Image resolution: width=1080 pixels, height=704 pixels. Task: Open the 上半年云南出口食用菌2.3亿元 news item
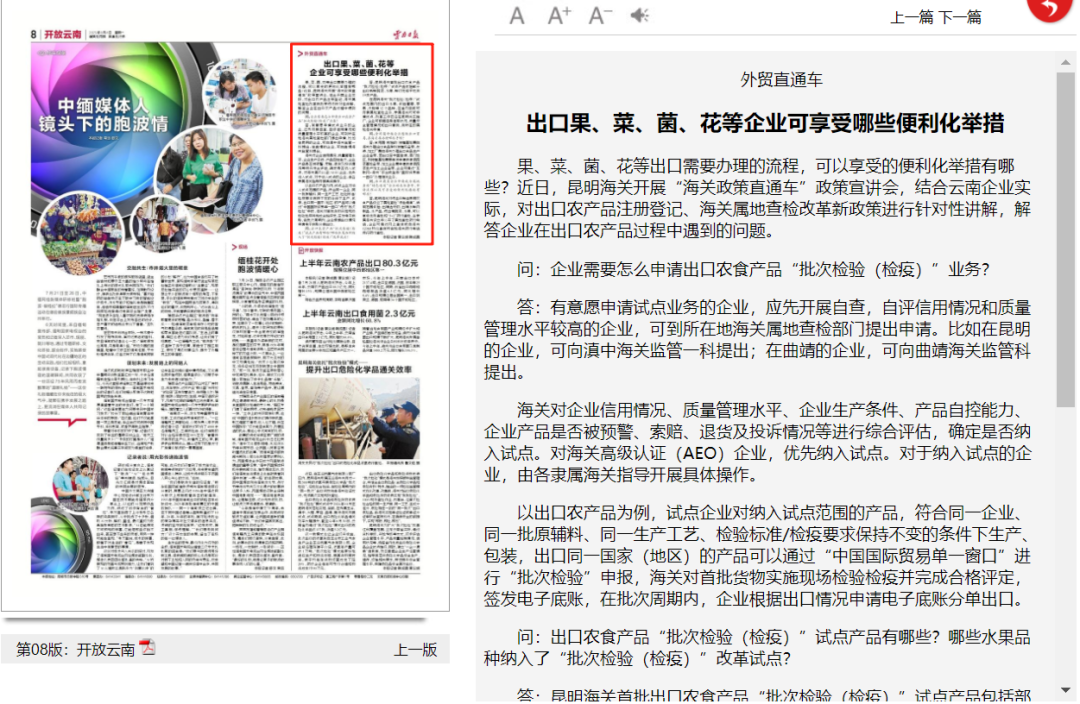coord(359,313)
